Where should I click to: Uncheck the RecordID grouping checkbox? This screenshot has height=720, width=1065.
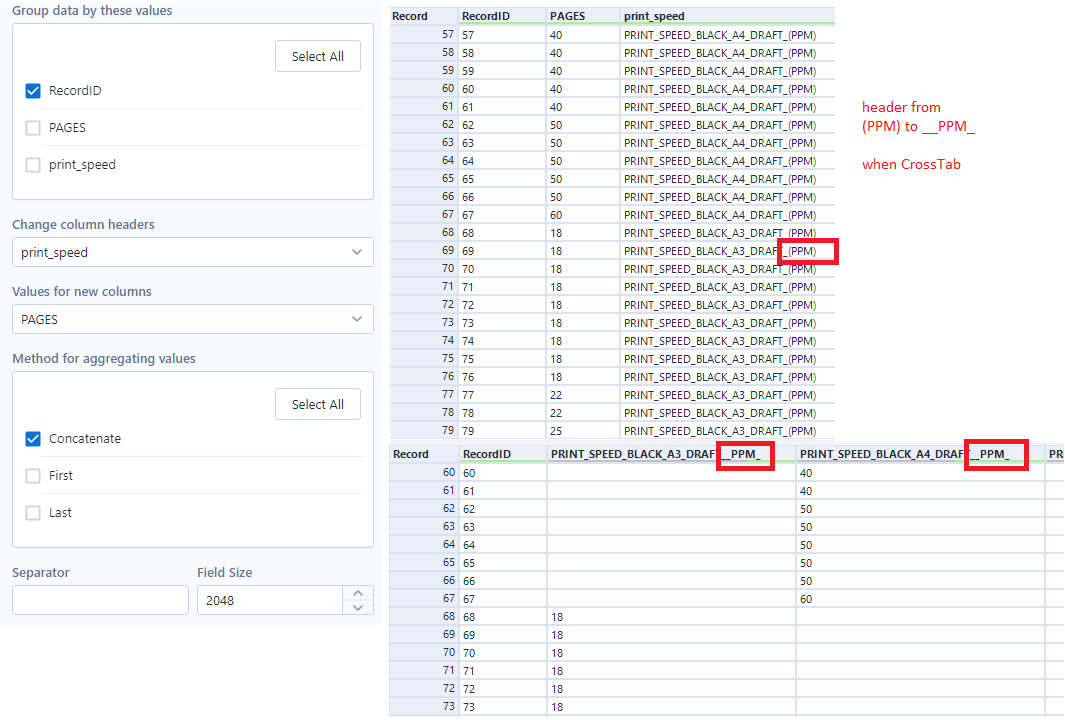tap(34, 90)
